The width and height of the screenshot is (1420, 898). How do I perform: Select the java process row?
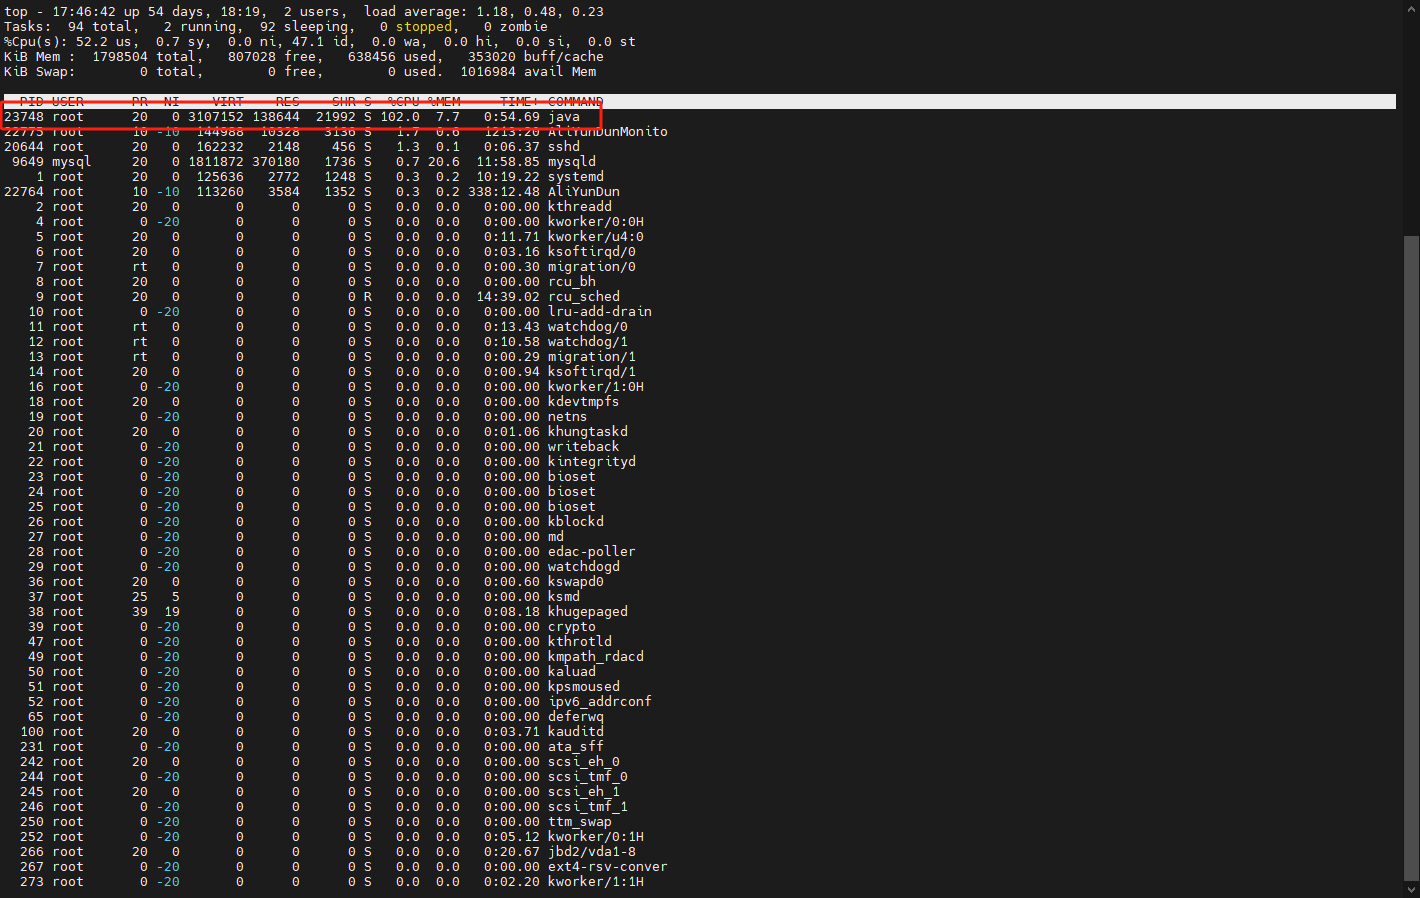[300, 117]
